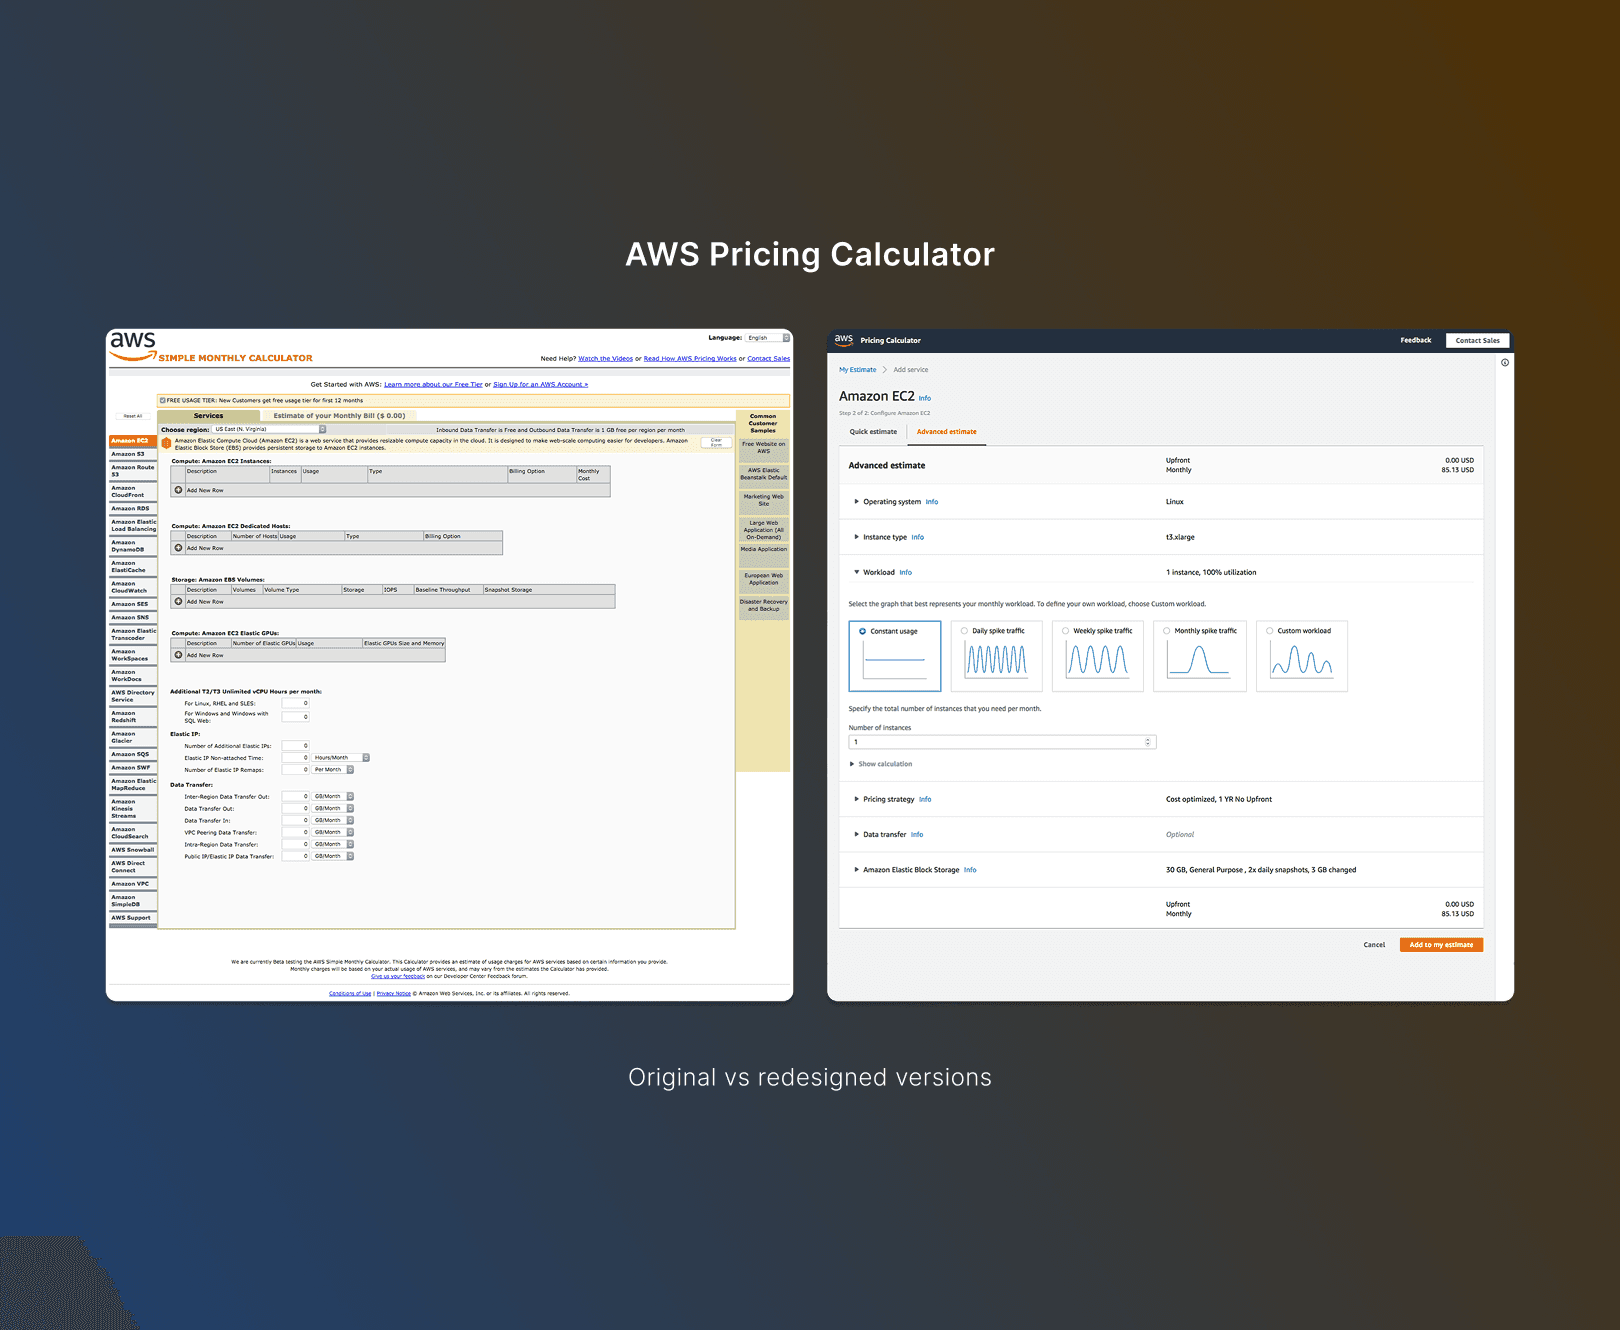This screenshot has height=1330, width=1620.
Task: Click the Custom workload graph
Action: 1301,659
